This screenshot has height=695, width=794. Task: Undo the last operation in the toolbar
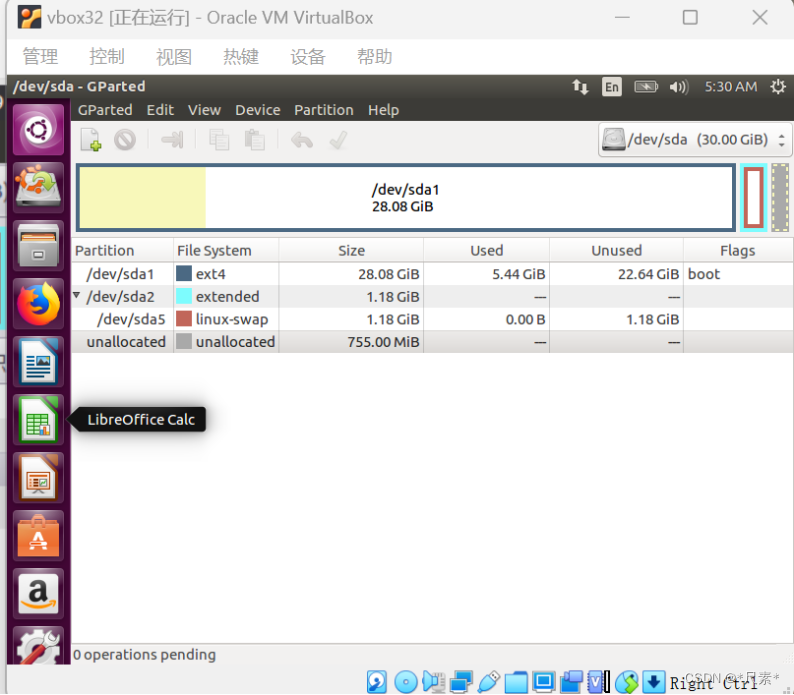click(302, 140)
